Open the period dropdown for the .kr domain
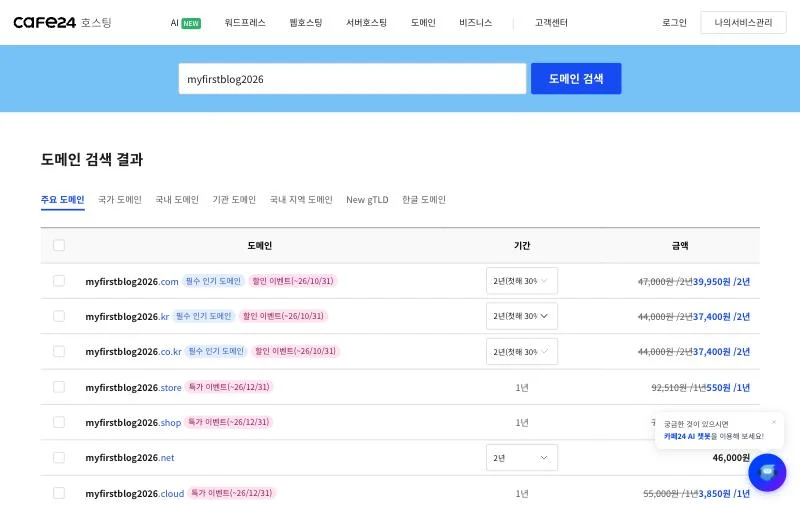The width and height of the screenshot is (800, 505). click(x=521, y=316)
